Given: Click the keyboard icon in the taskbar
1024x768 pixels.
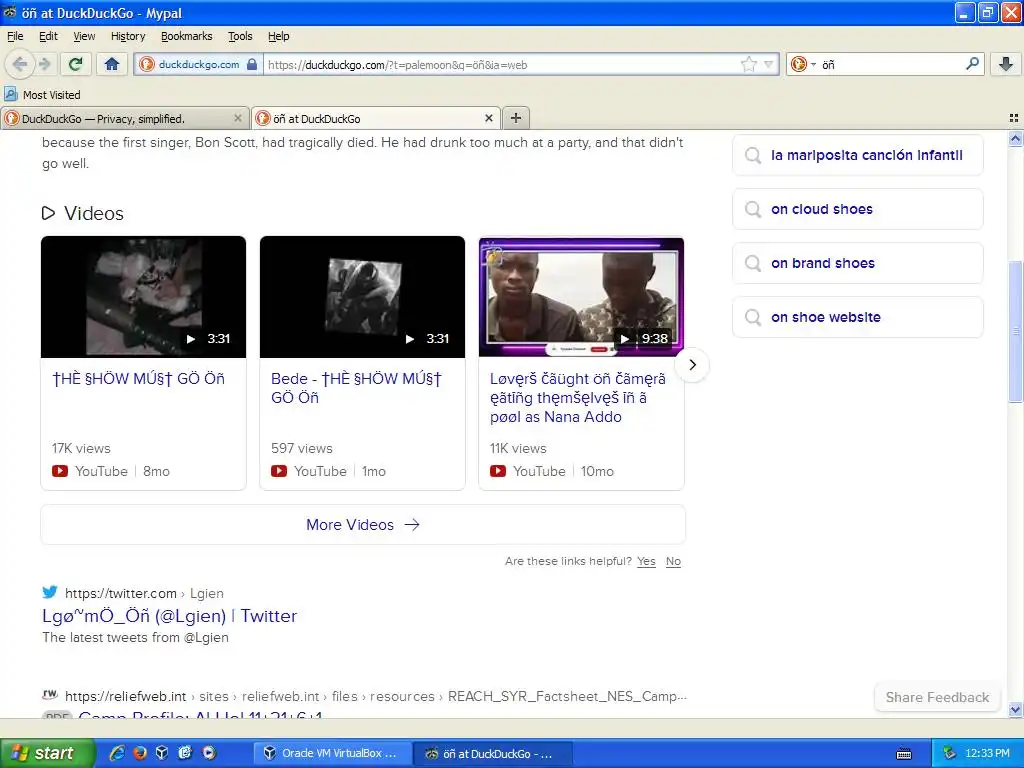Looking at the screenshot, I should [904, 754].
